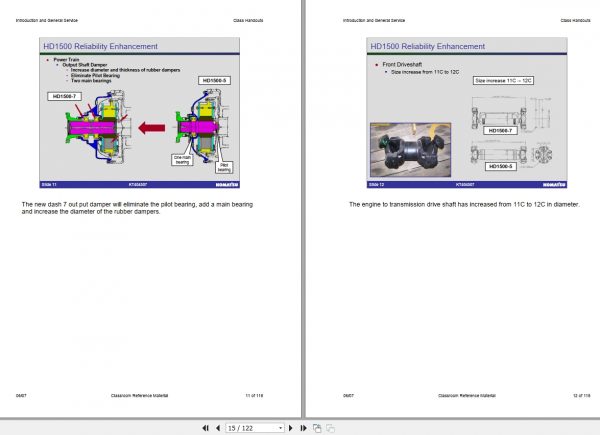Viewport: 600px width, 435px height.
Task: Click the left slide title 'HD1500 Reliability Enhancement'
Action: pyautogui.click(x=100, y=46)
